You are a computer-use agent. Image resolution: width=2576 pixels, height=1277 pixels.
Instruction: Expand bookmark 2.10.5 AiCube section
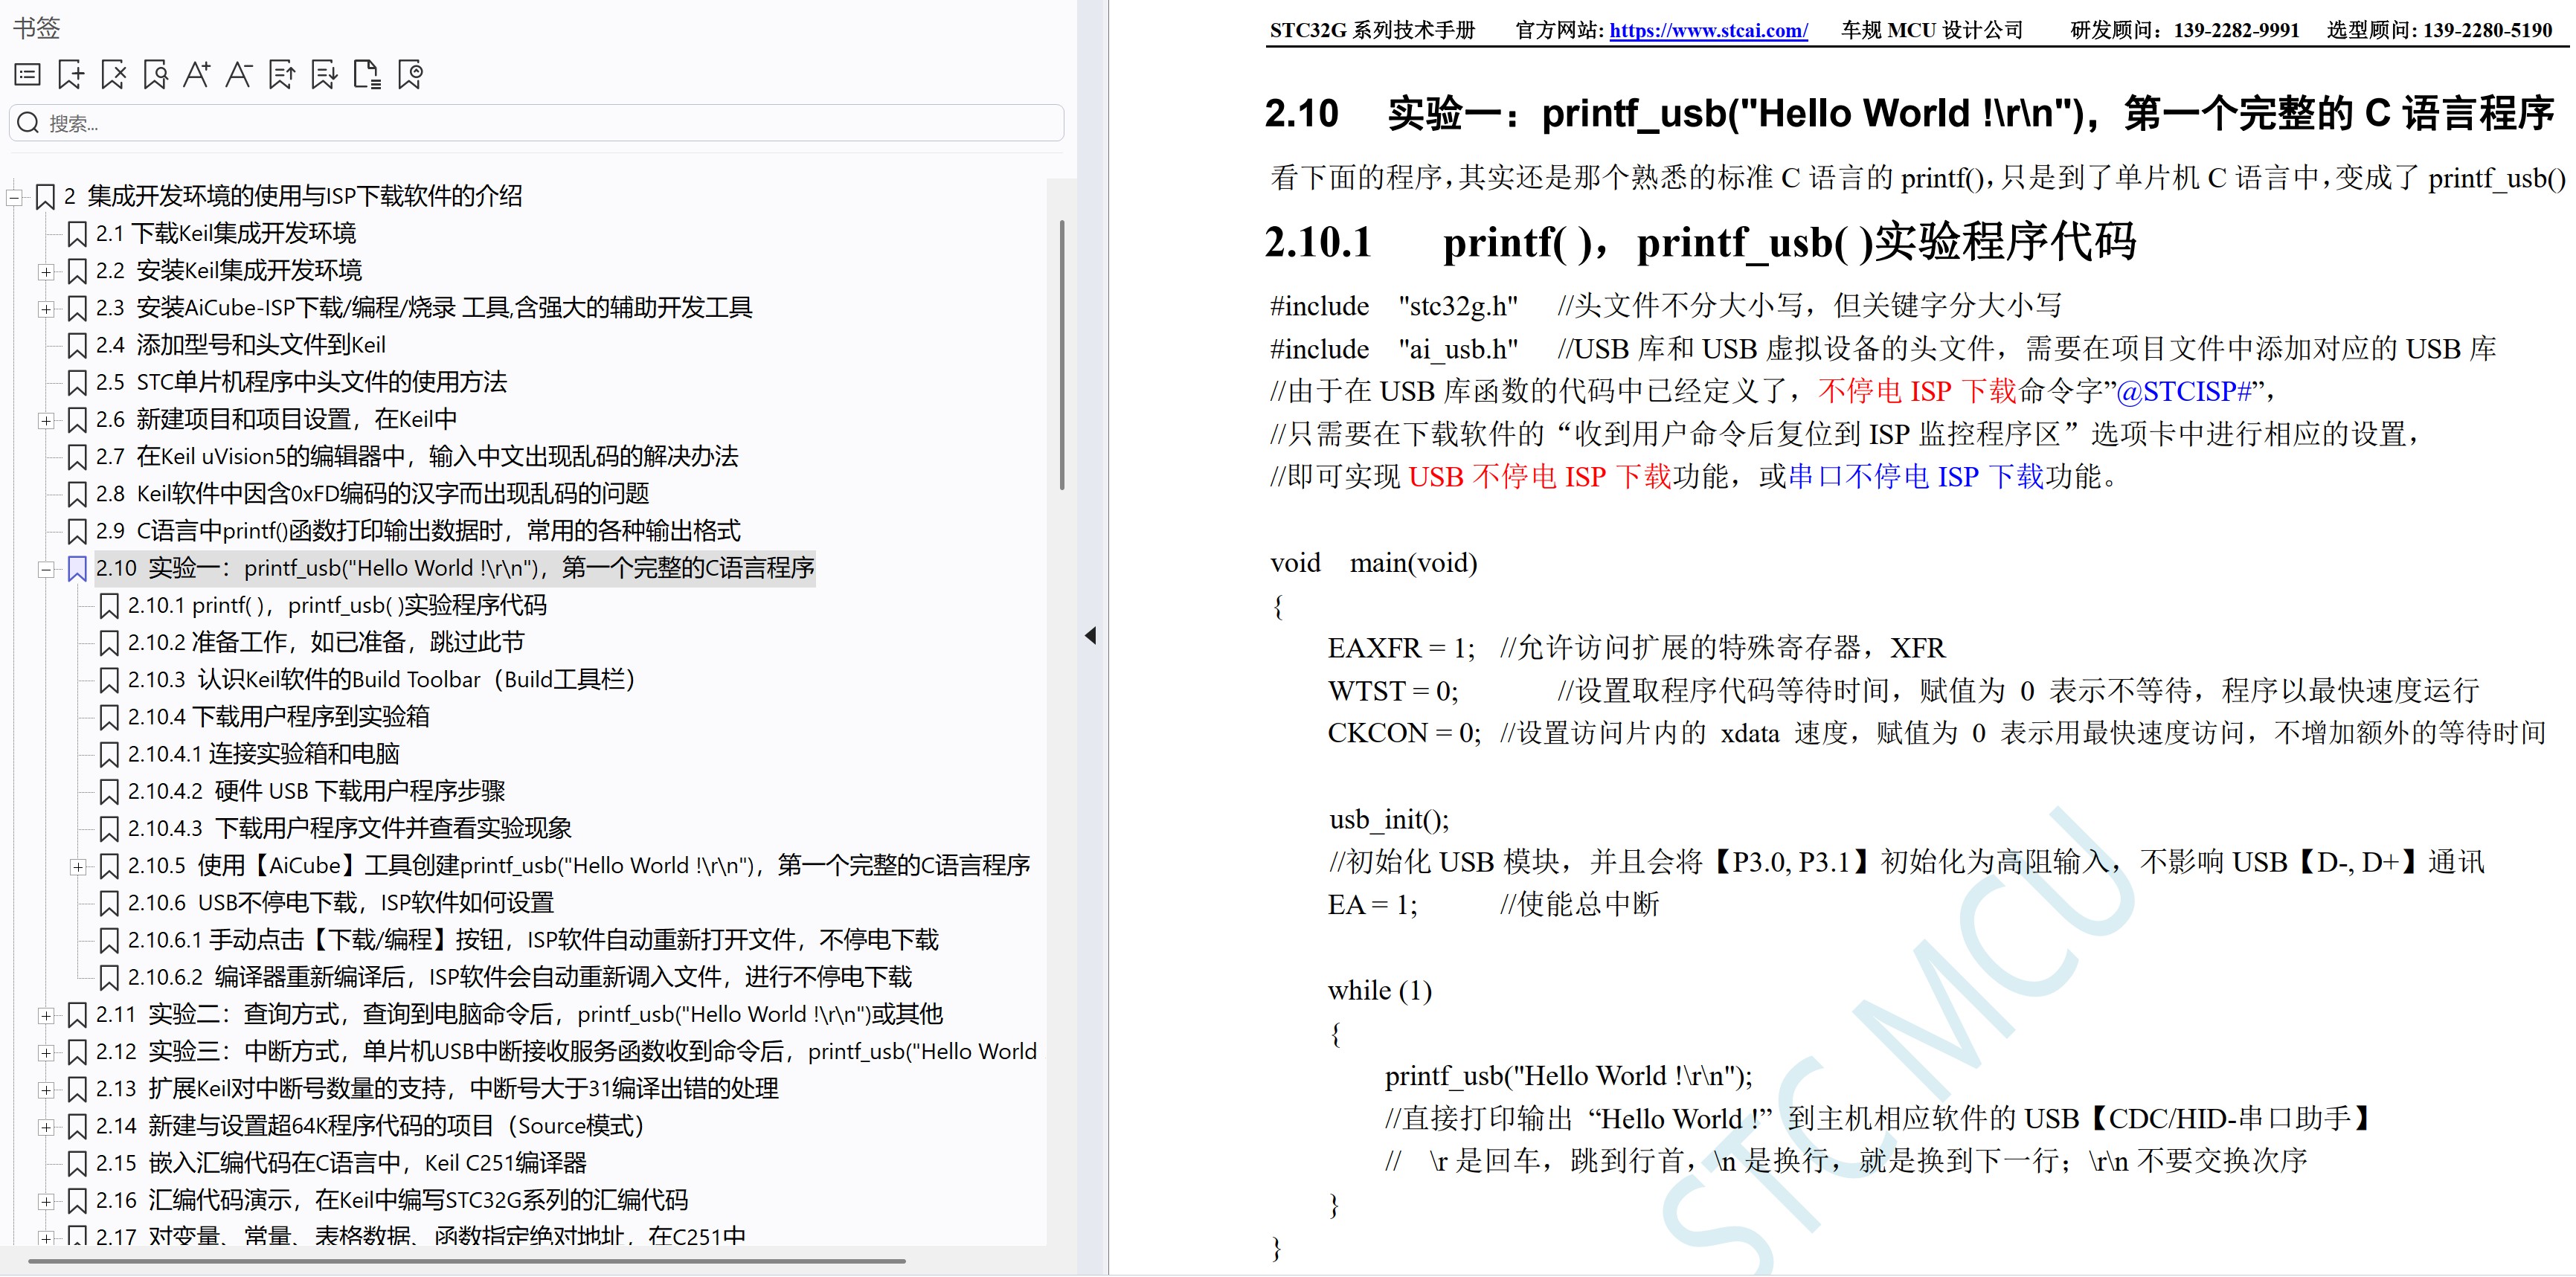78,866
